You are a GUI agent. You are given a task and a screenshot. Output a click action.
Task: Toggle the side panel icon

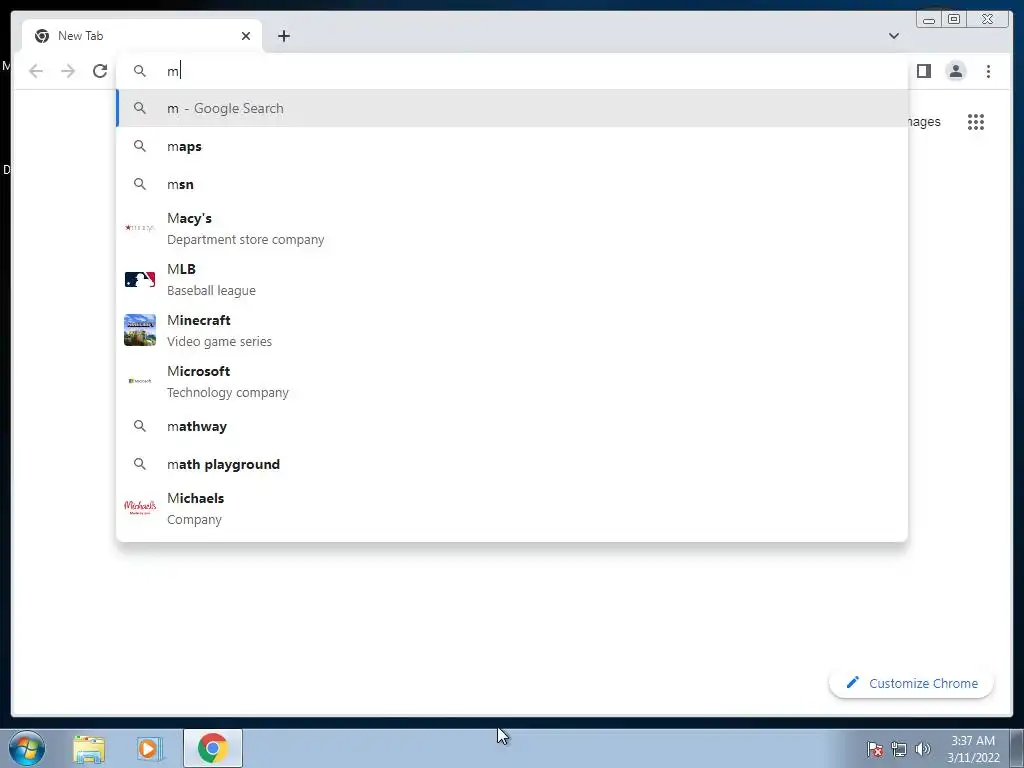coord(923,71)
